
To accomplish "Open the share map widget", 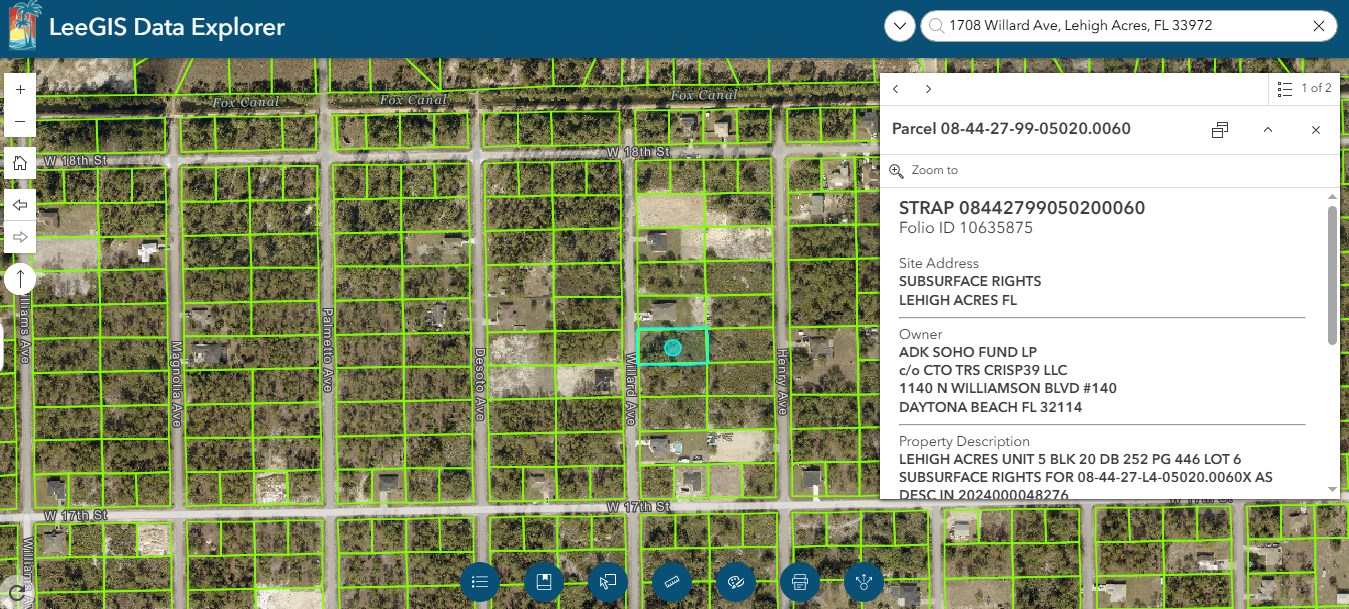I will (864, 581).
